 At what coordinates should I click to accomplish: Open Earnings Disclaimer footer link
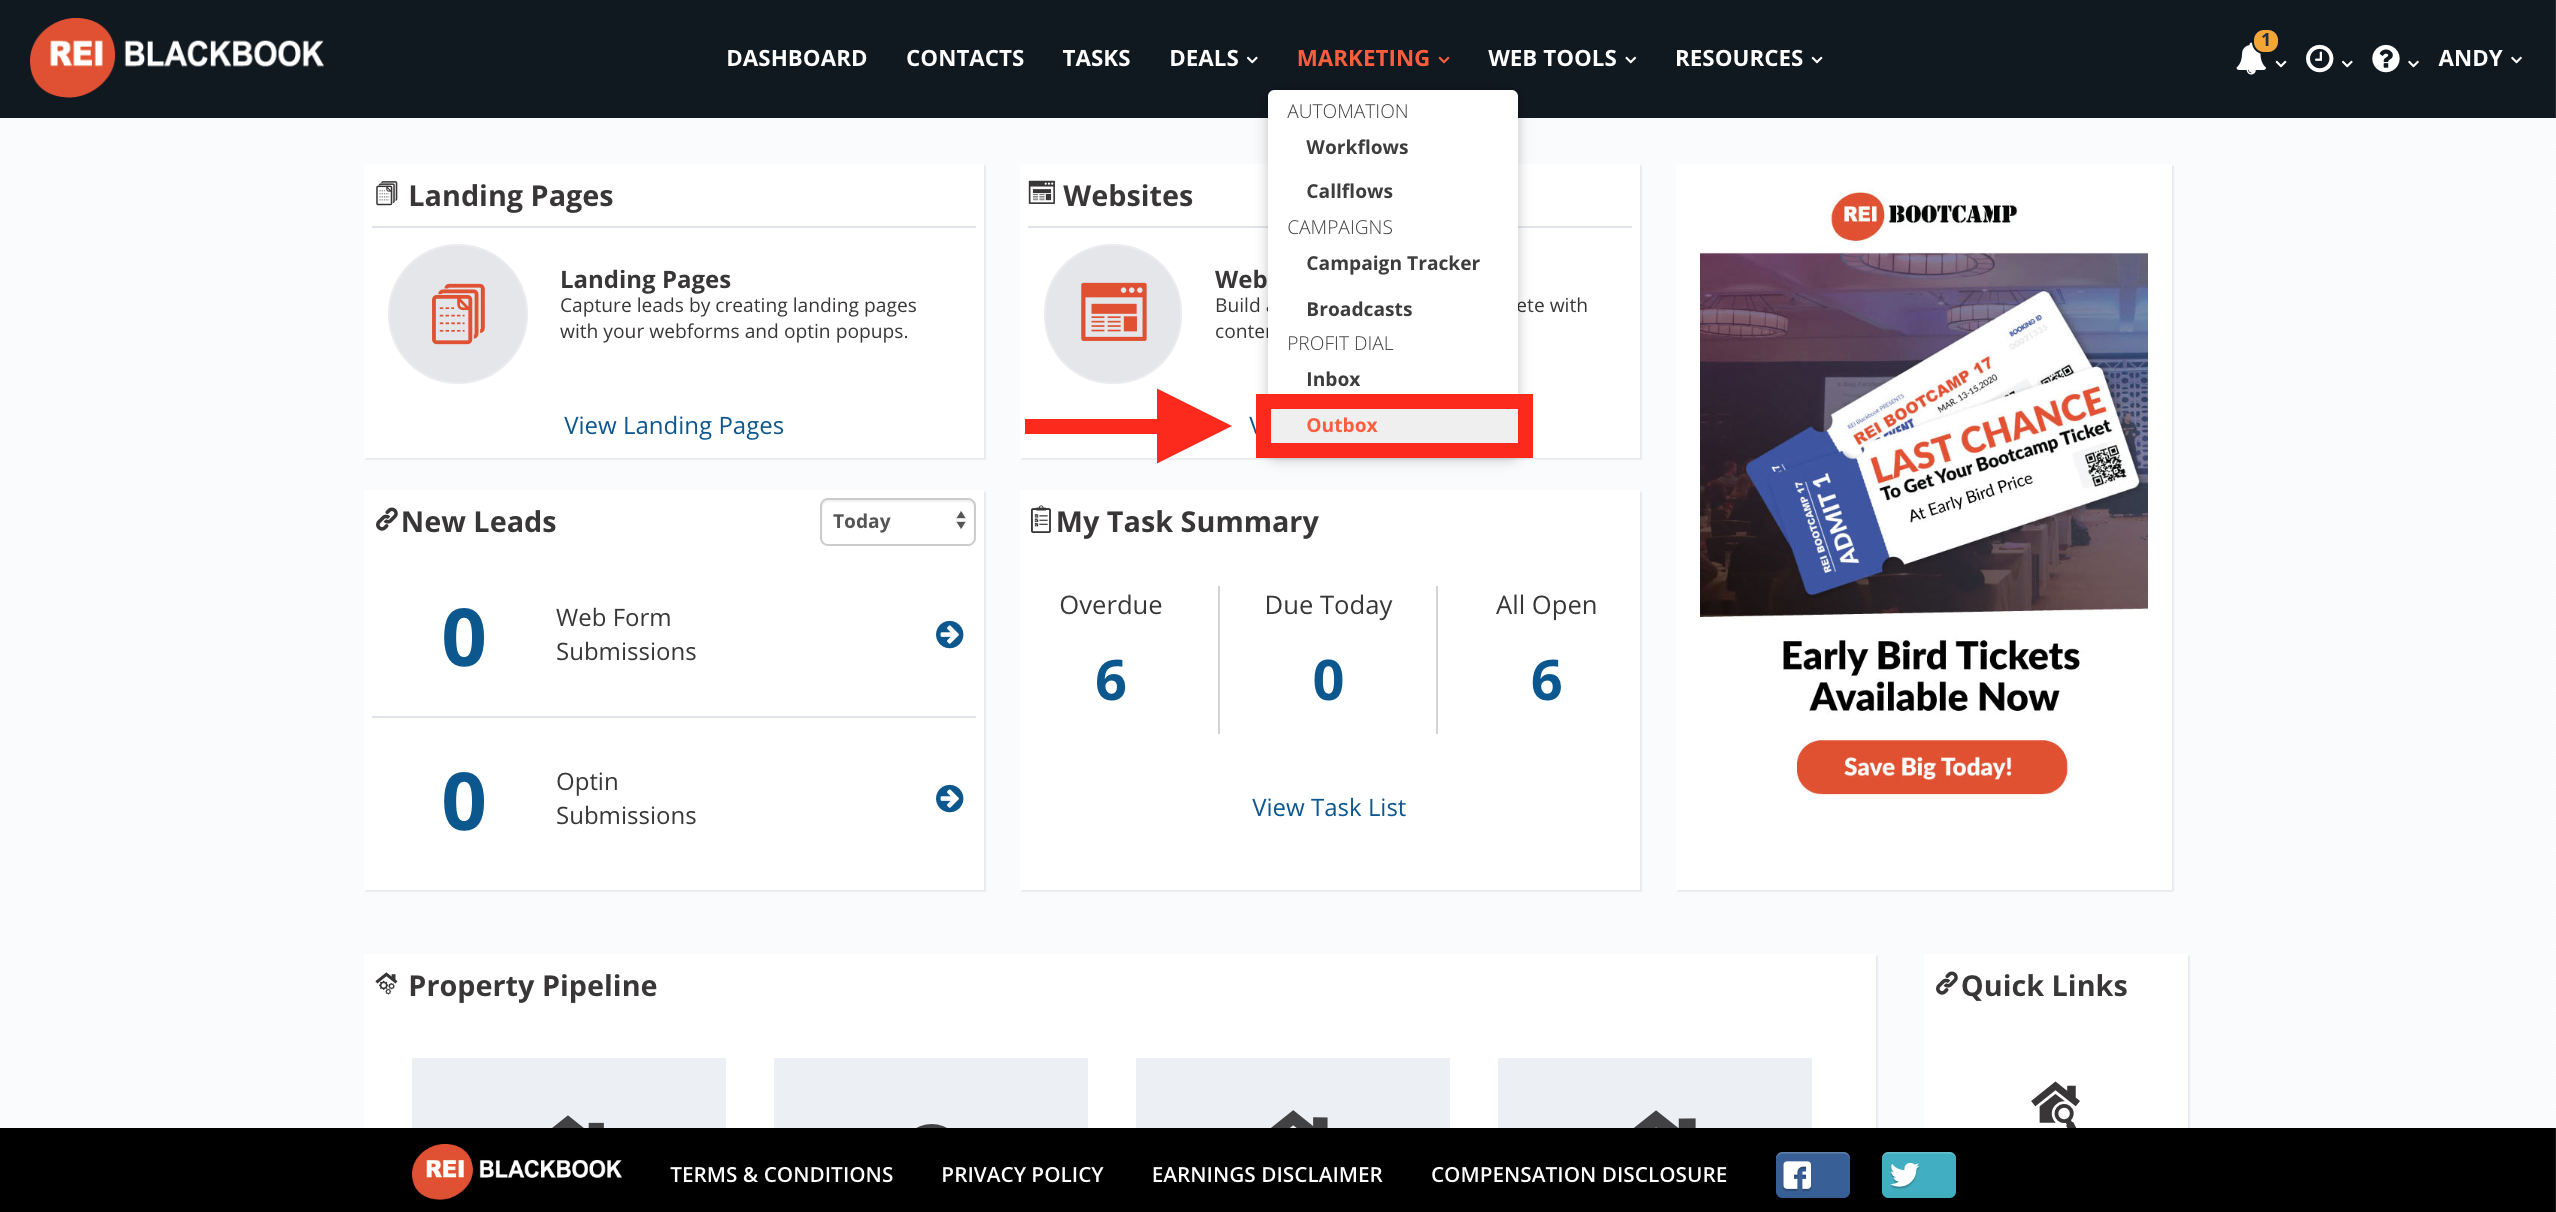click(1267, 1174)
